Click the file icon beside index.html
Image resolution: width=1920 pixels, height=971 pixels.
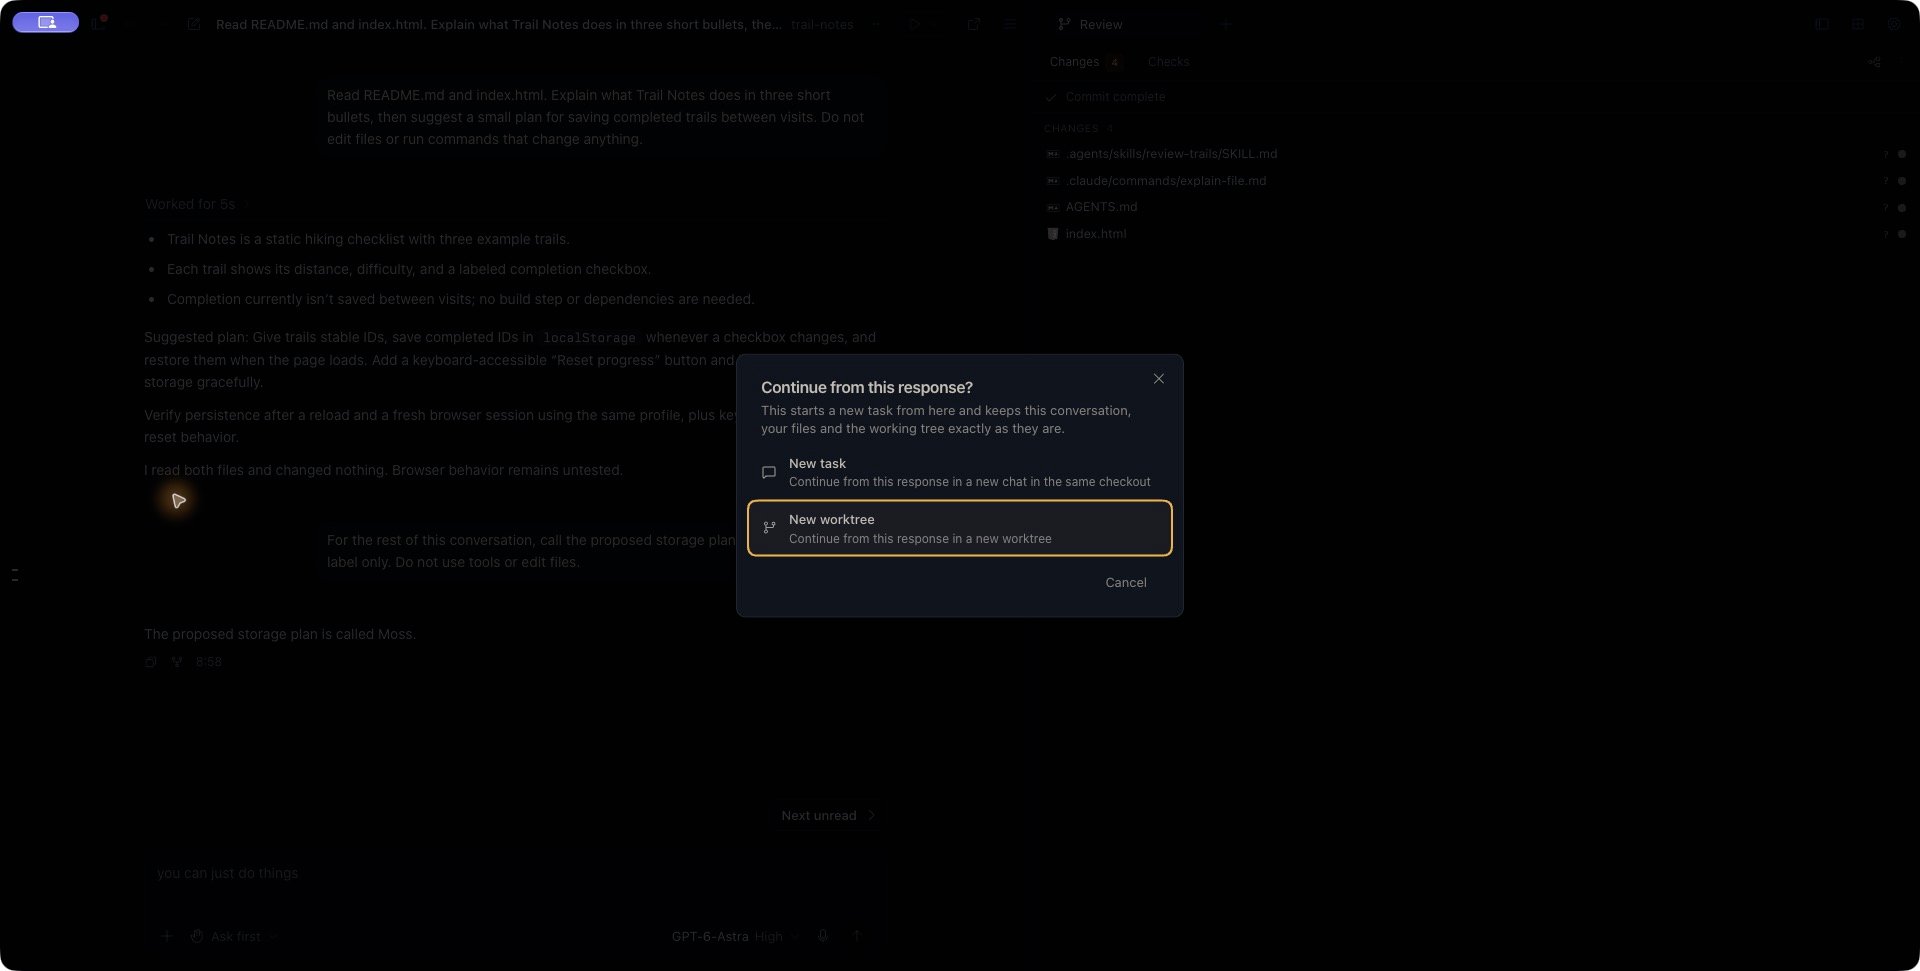[x=1052, y=234]
